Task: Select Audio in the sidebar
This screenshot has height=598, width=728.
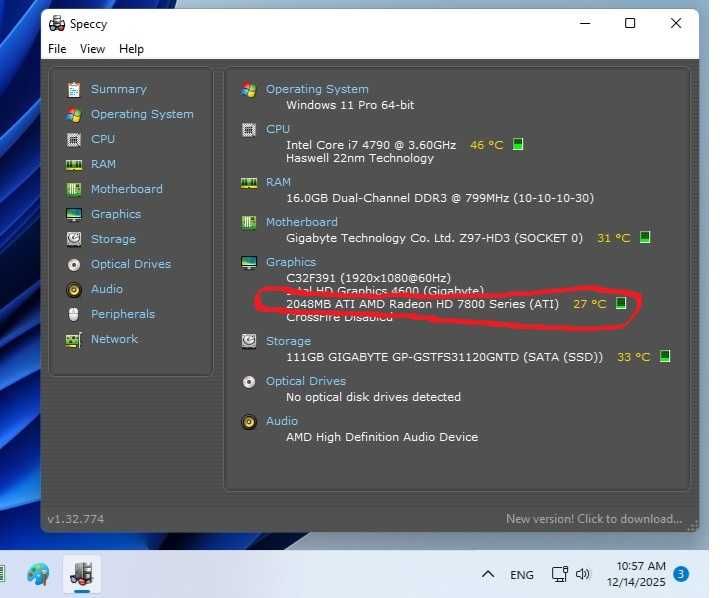Action: click(x=107, y=289)
